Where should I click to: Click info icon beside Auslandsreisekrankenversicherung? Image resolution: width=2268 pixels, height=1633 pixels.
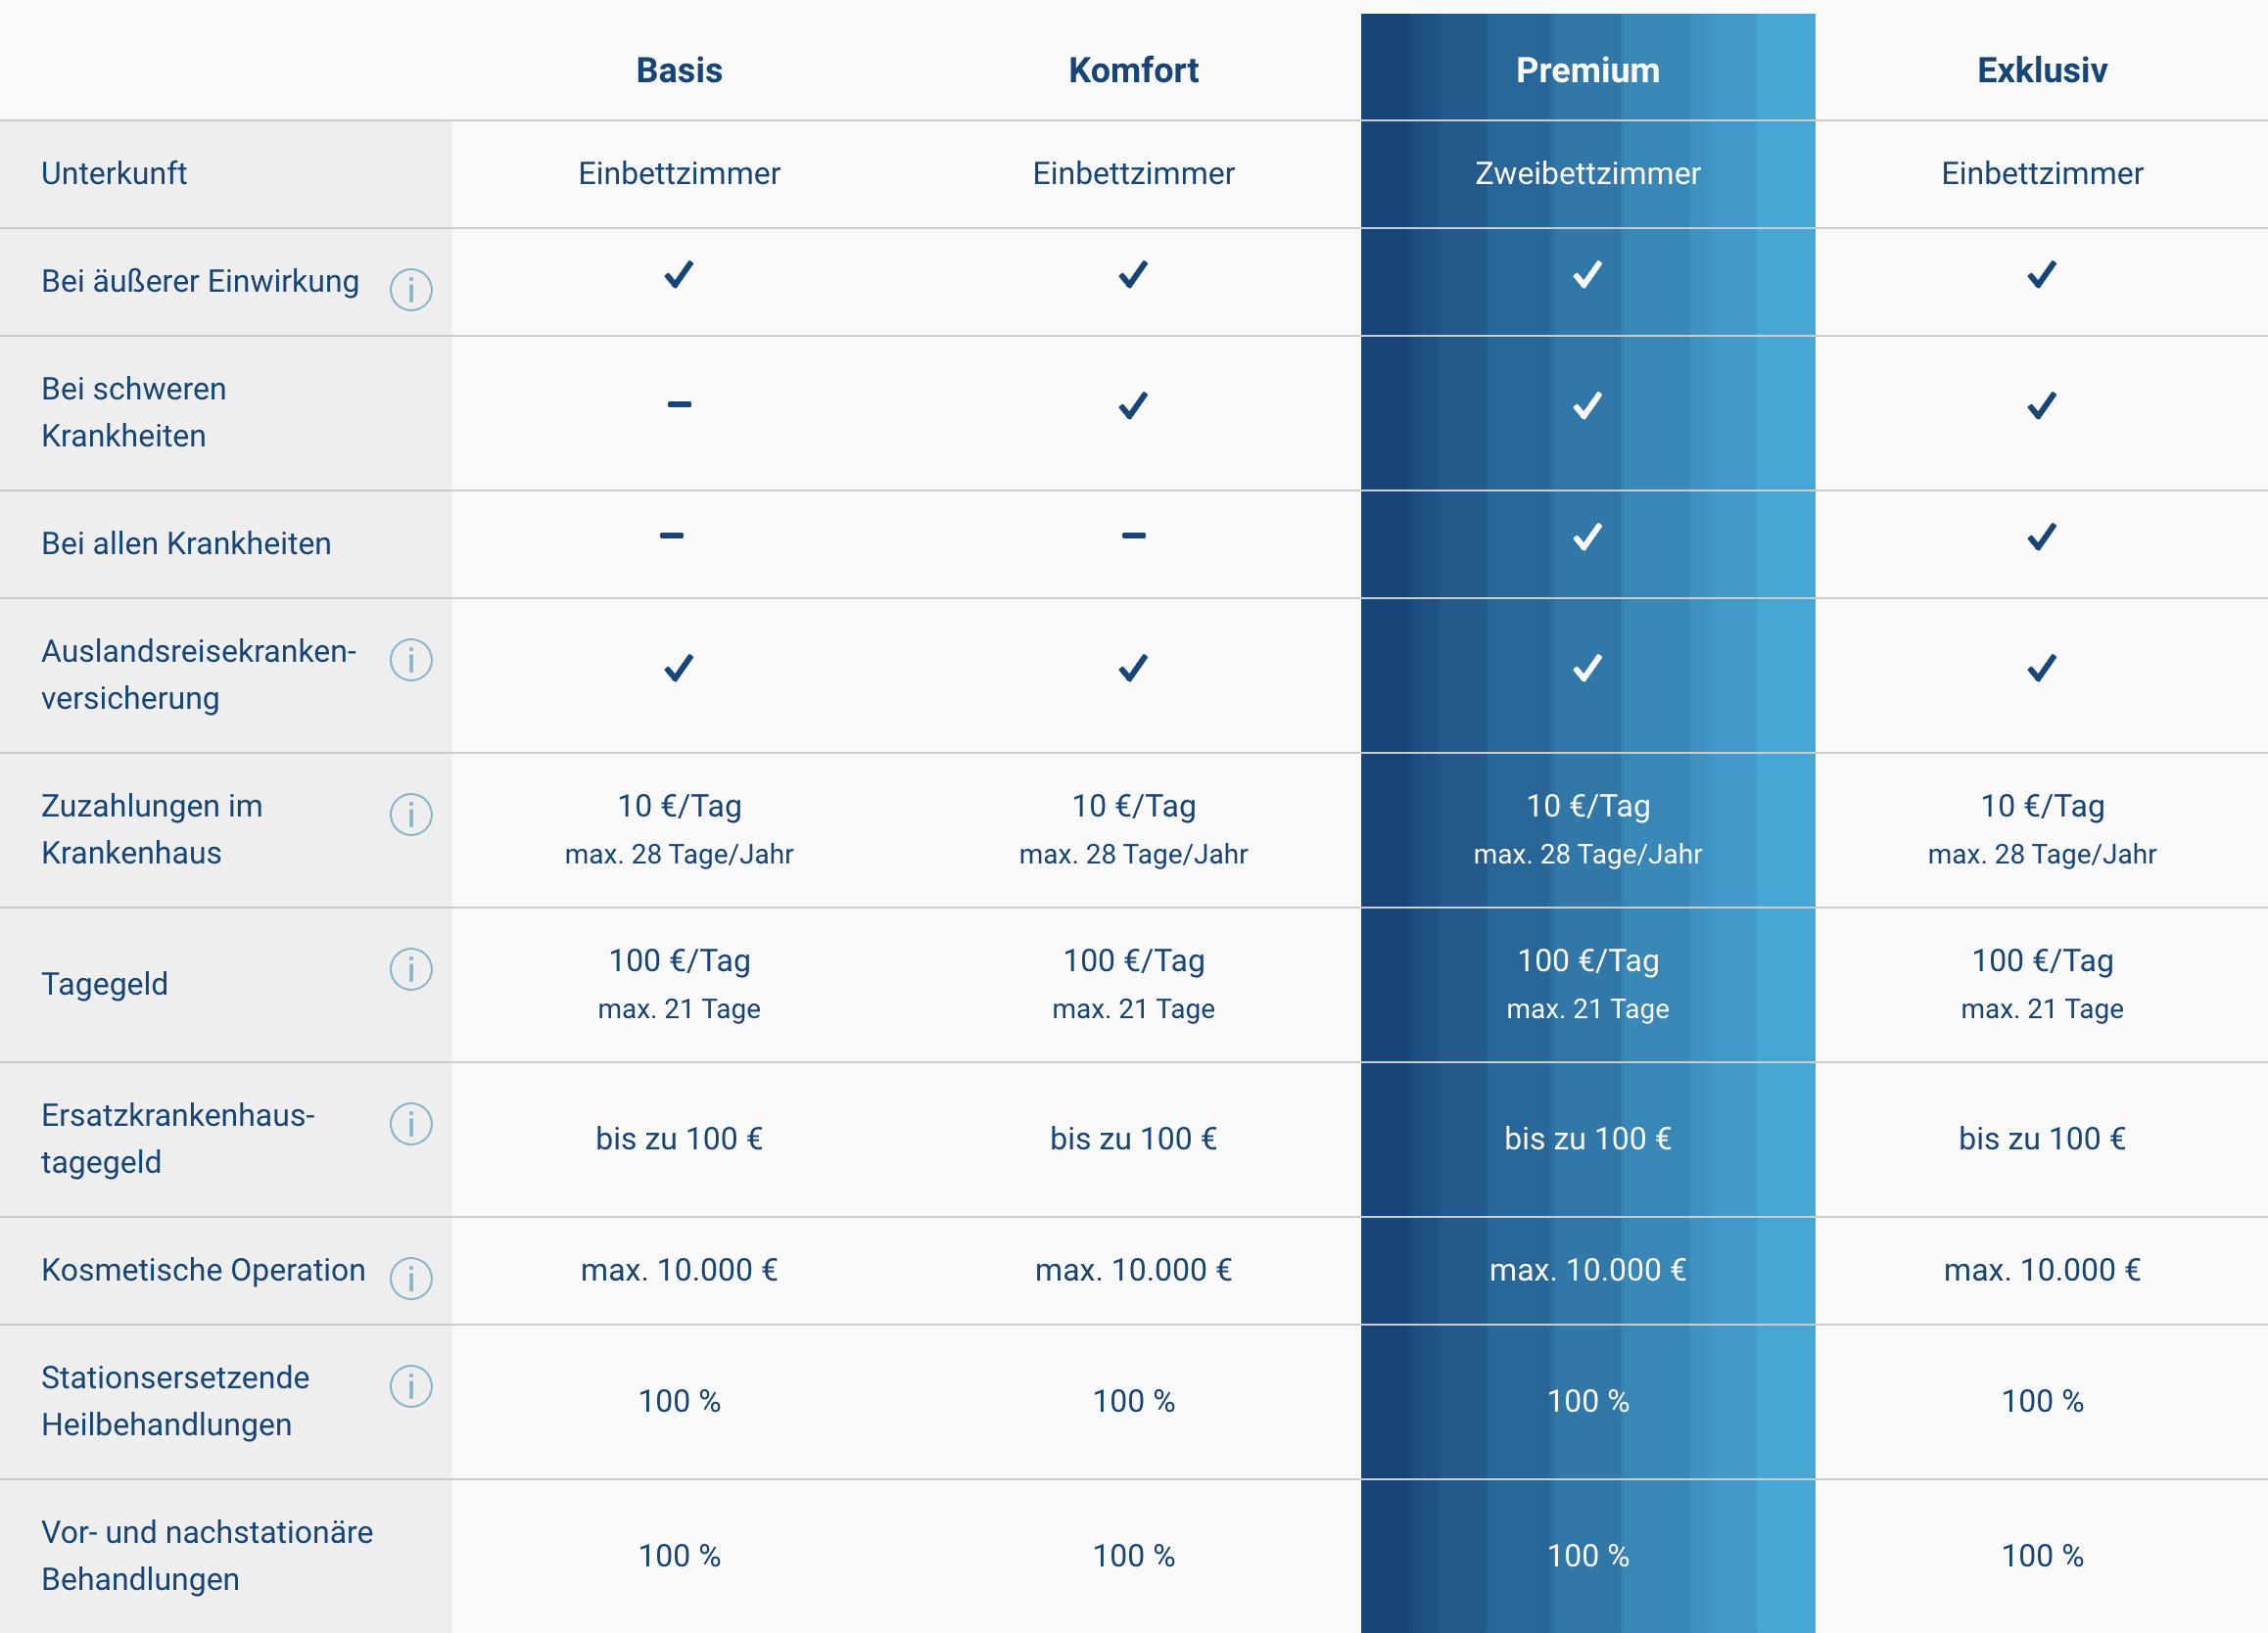[x=410, y=660]
